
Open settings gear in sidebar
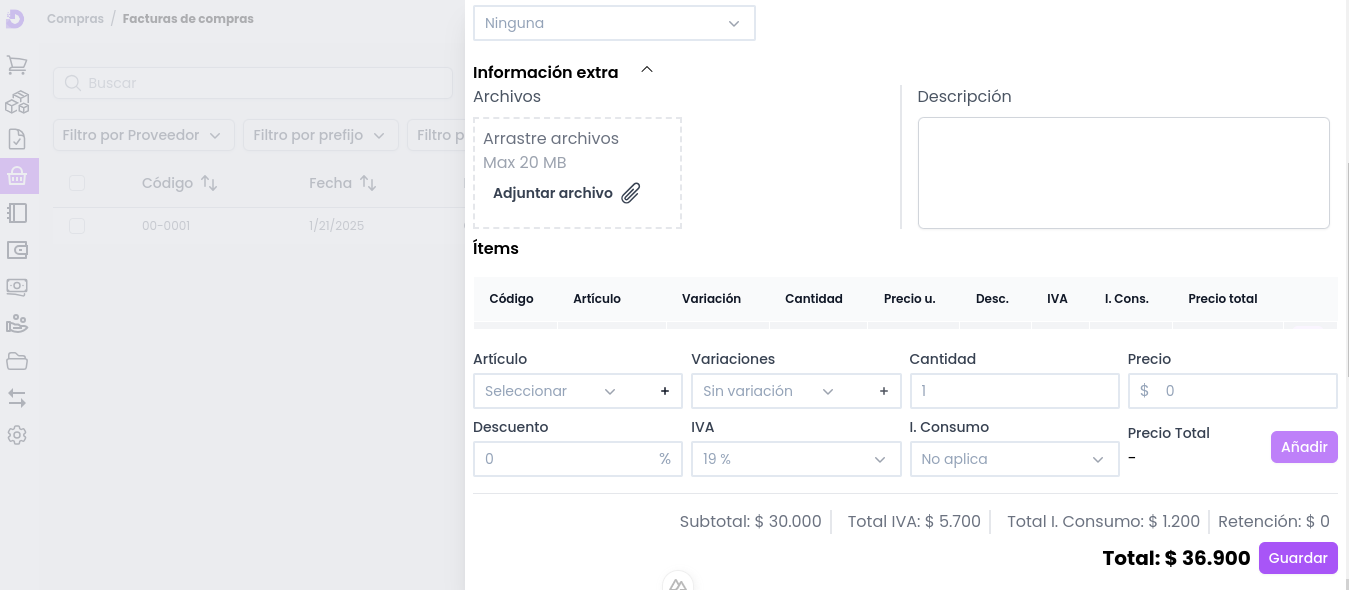17,435
